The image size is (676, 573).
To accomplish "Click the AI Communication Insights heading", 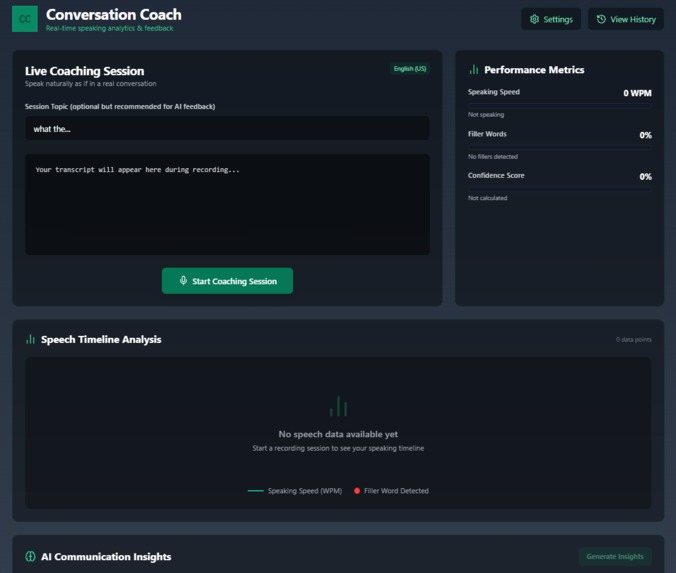I will coord(106,557).
